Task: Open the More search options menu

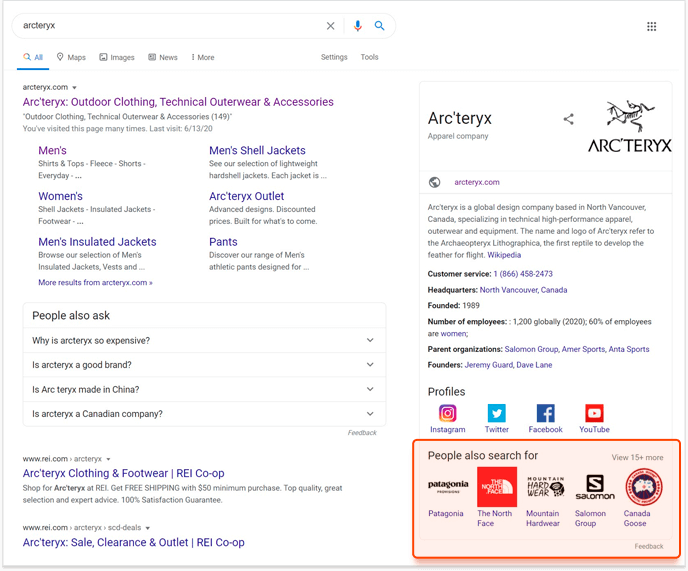Action: (x=203, y=57)
